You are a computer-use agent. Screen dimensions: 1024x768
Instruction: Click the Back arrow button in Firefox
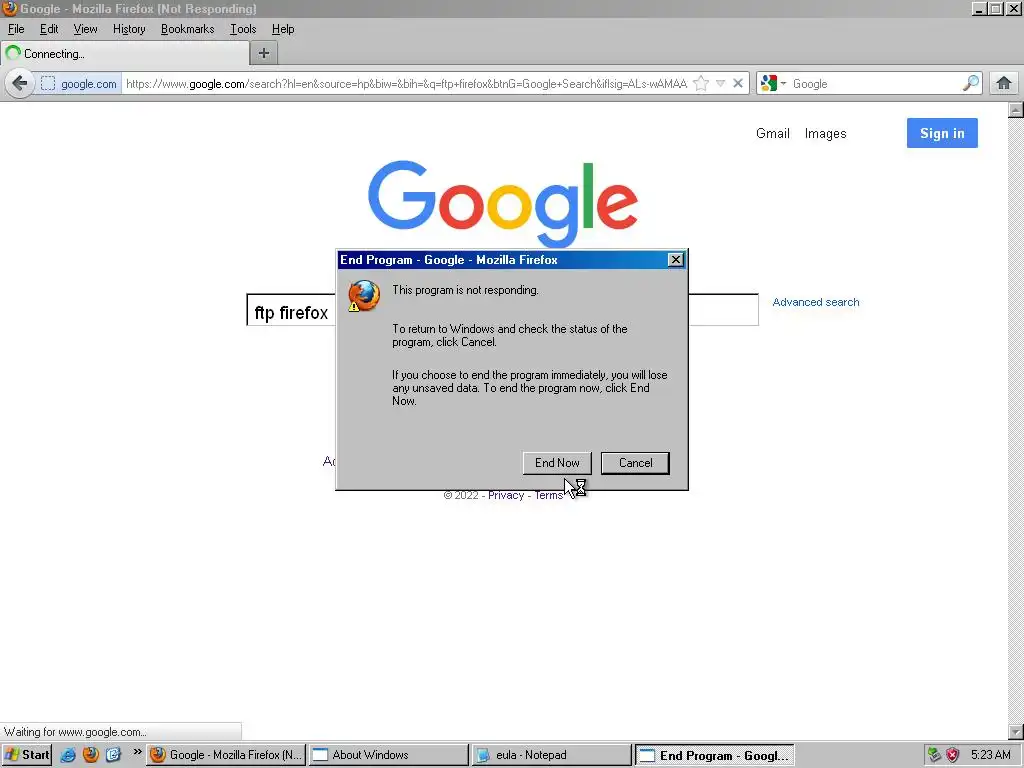click(x=20, y=84)
